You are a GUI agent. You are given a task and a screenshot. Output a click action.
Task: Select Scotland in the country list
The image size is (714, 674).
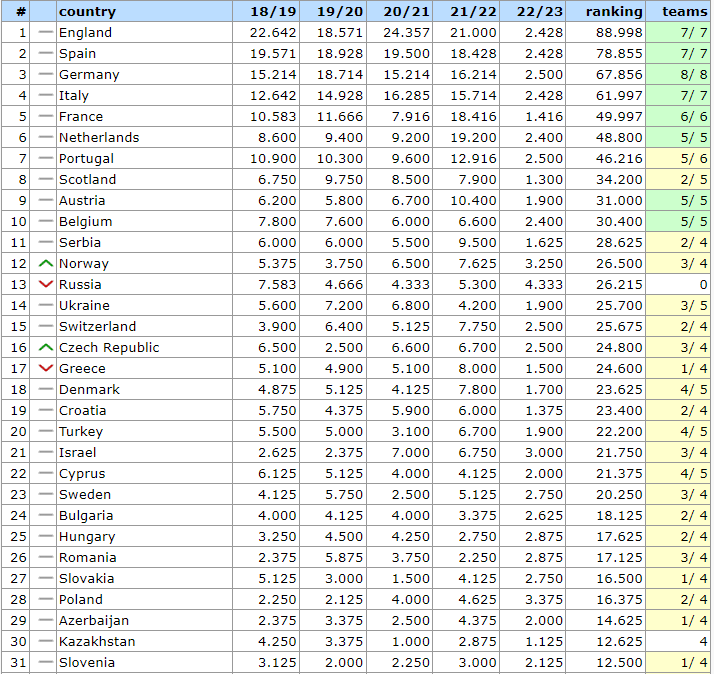tap(87, 180)
